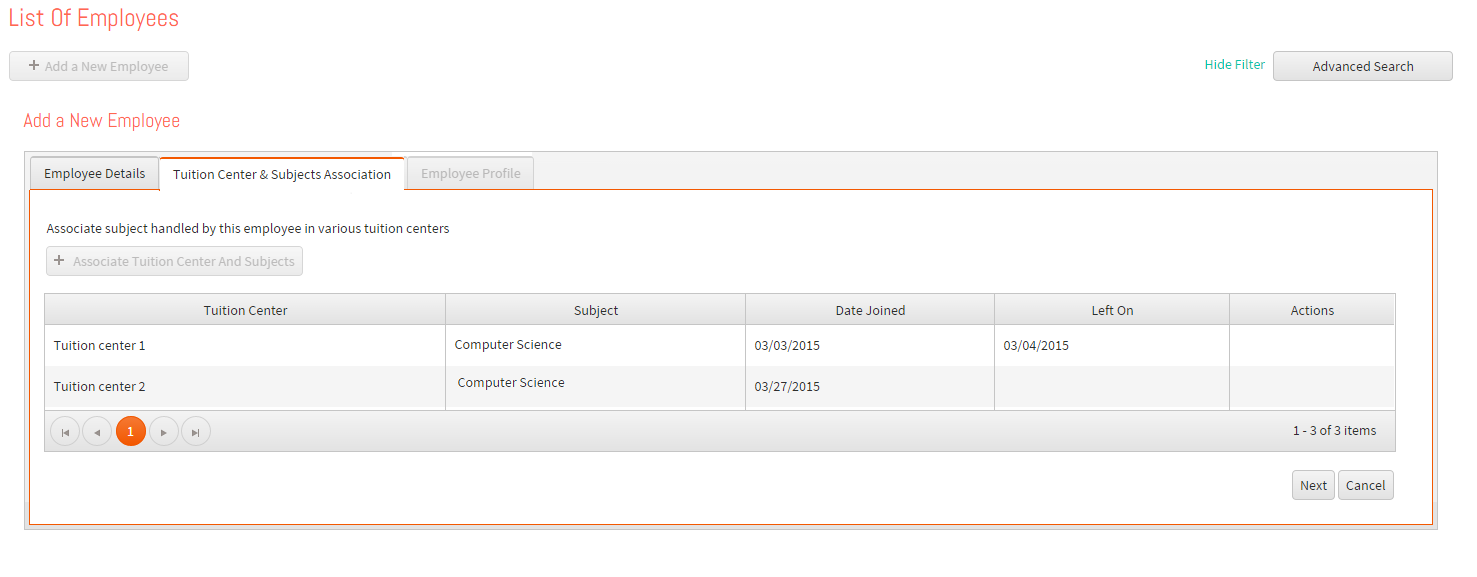Click the orange Add a New Employee heading

pos(102,121)
